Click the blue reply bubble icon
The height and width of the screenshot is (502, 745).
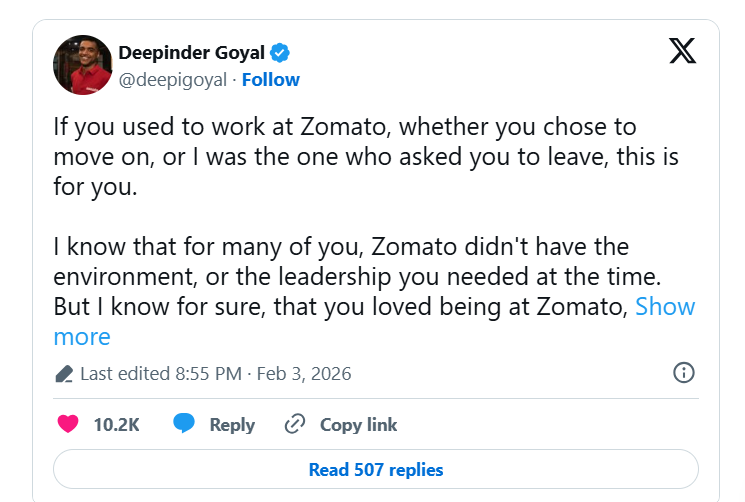tap(183, 424)
